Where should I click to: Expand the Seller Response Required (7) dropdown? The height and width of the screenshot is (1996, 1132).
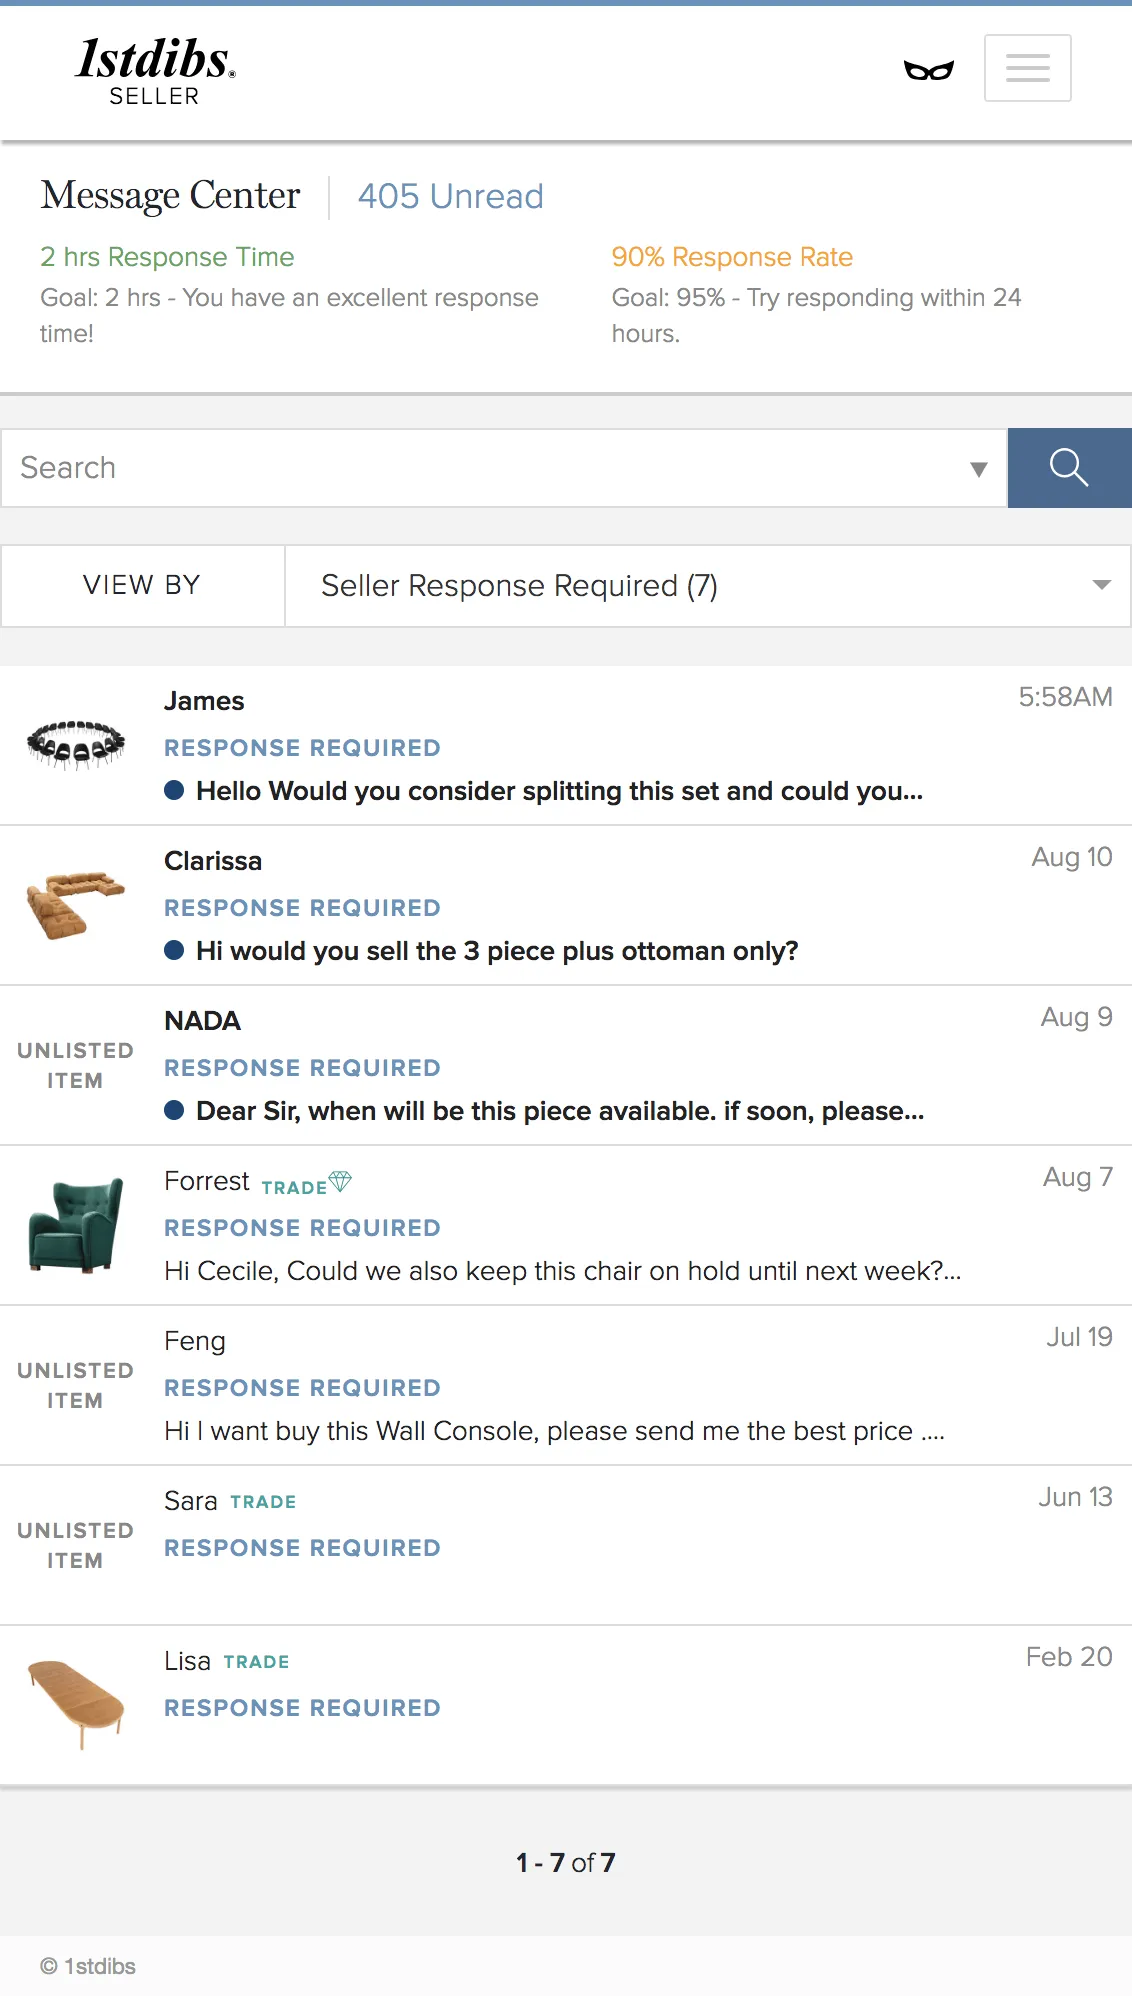coord(708,586)
